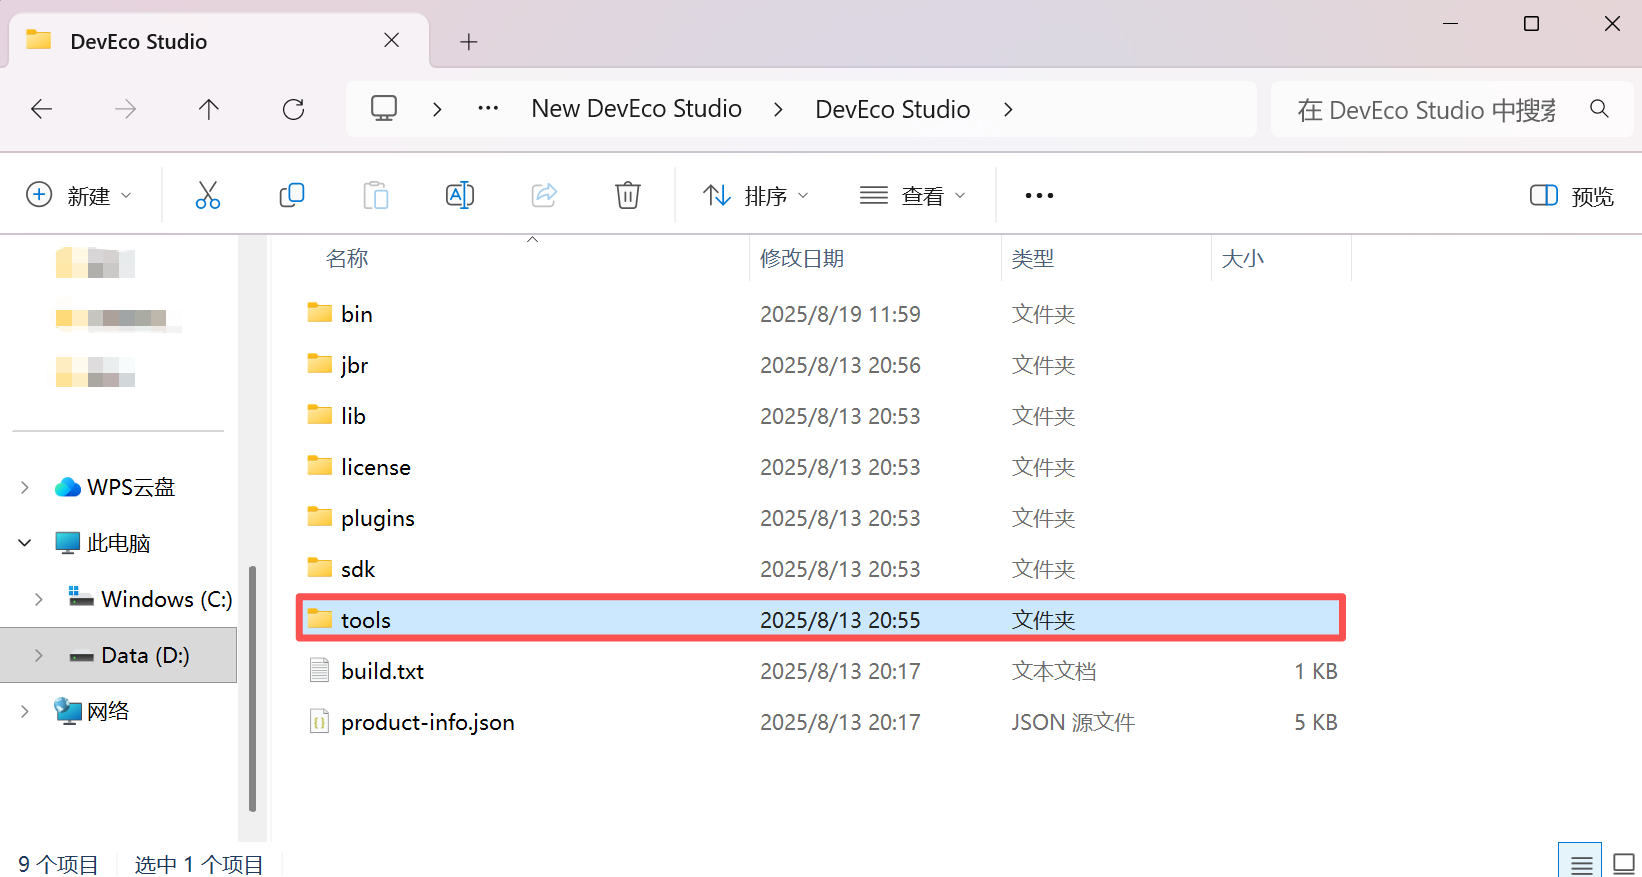1642x877 pixels.
Task: Click New DevEco Studio breadcrumb
Action: pos(637,108)
